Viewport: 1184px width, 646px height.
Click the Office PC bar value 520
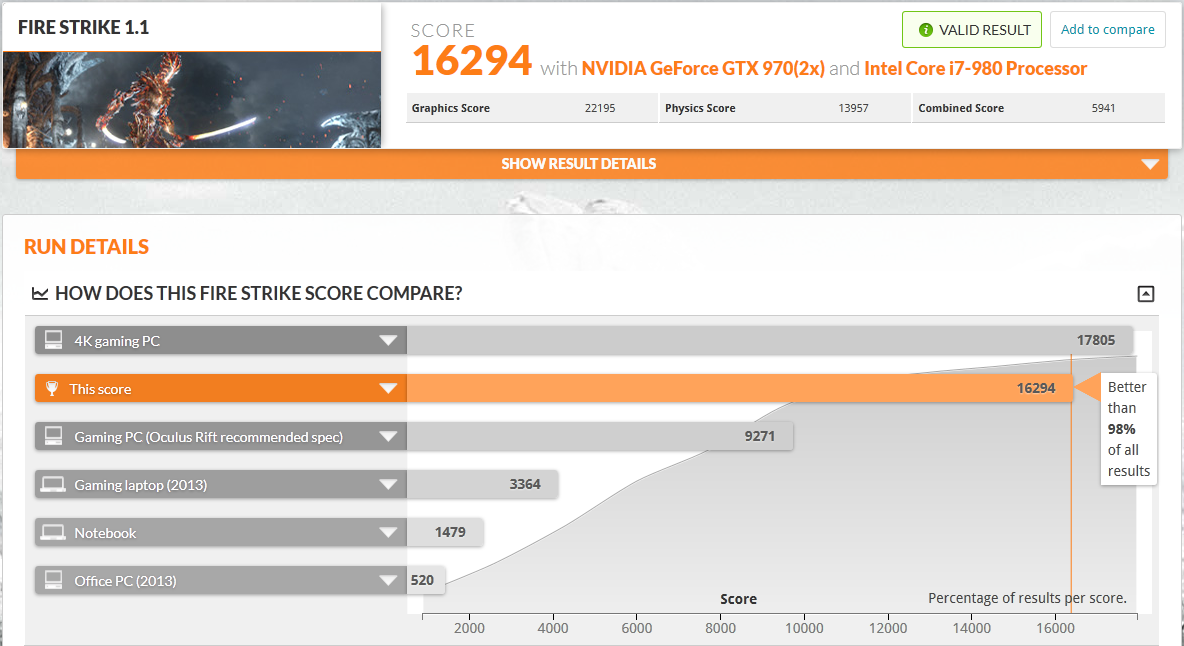(x=422, y=580)
